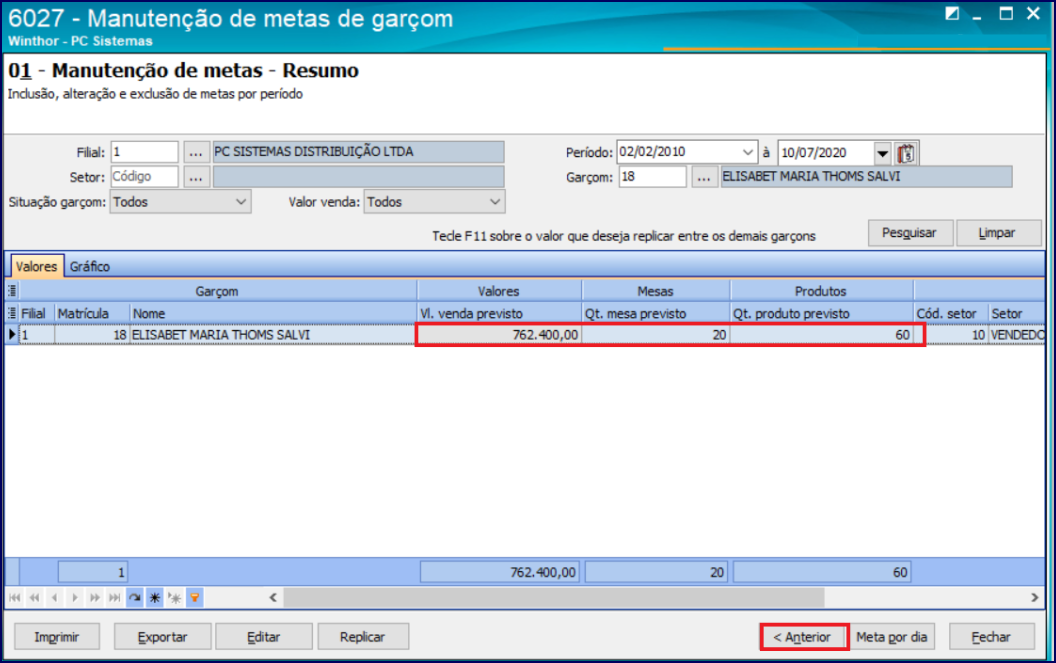Open Meta por dia button
This screenshot has width=1056, height=663.
coord(892,637)
